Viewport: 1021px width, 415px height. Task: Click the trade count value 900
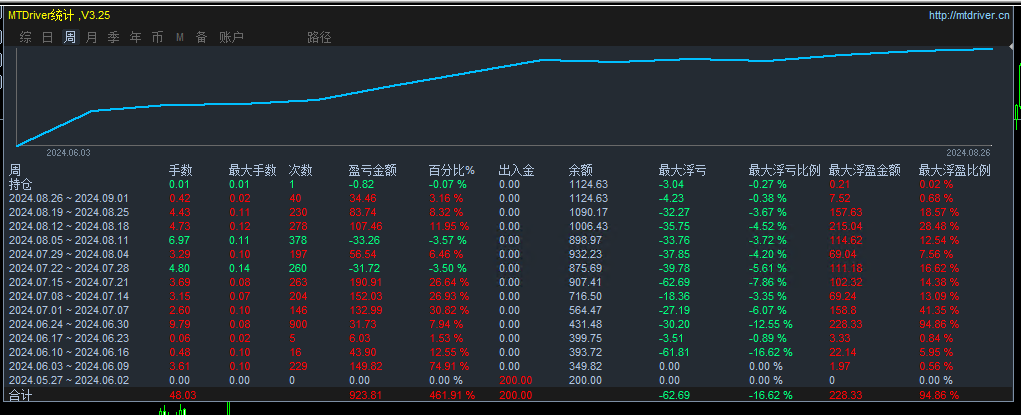(x=297, y=324)
